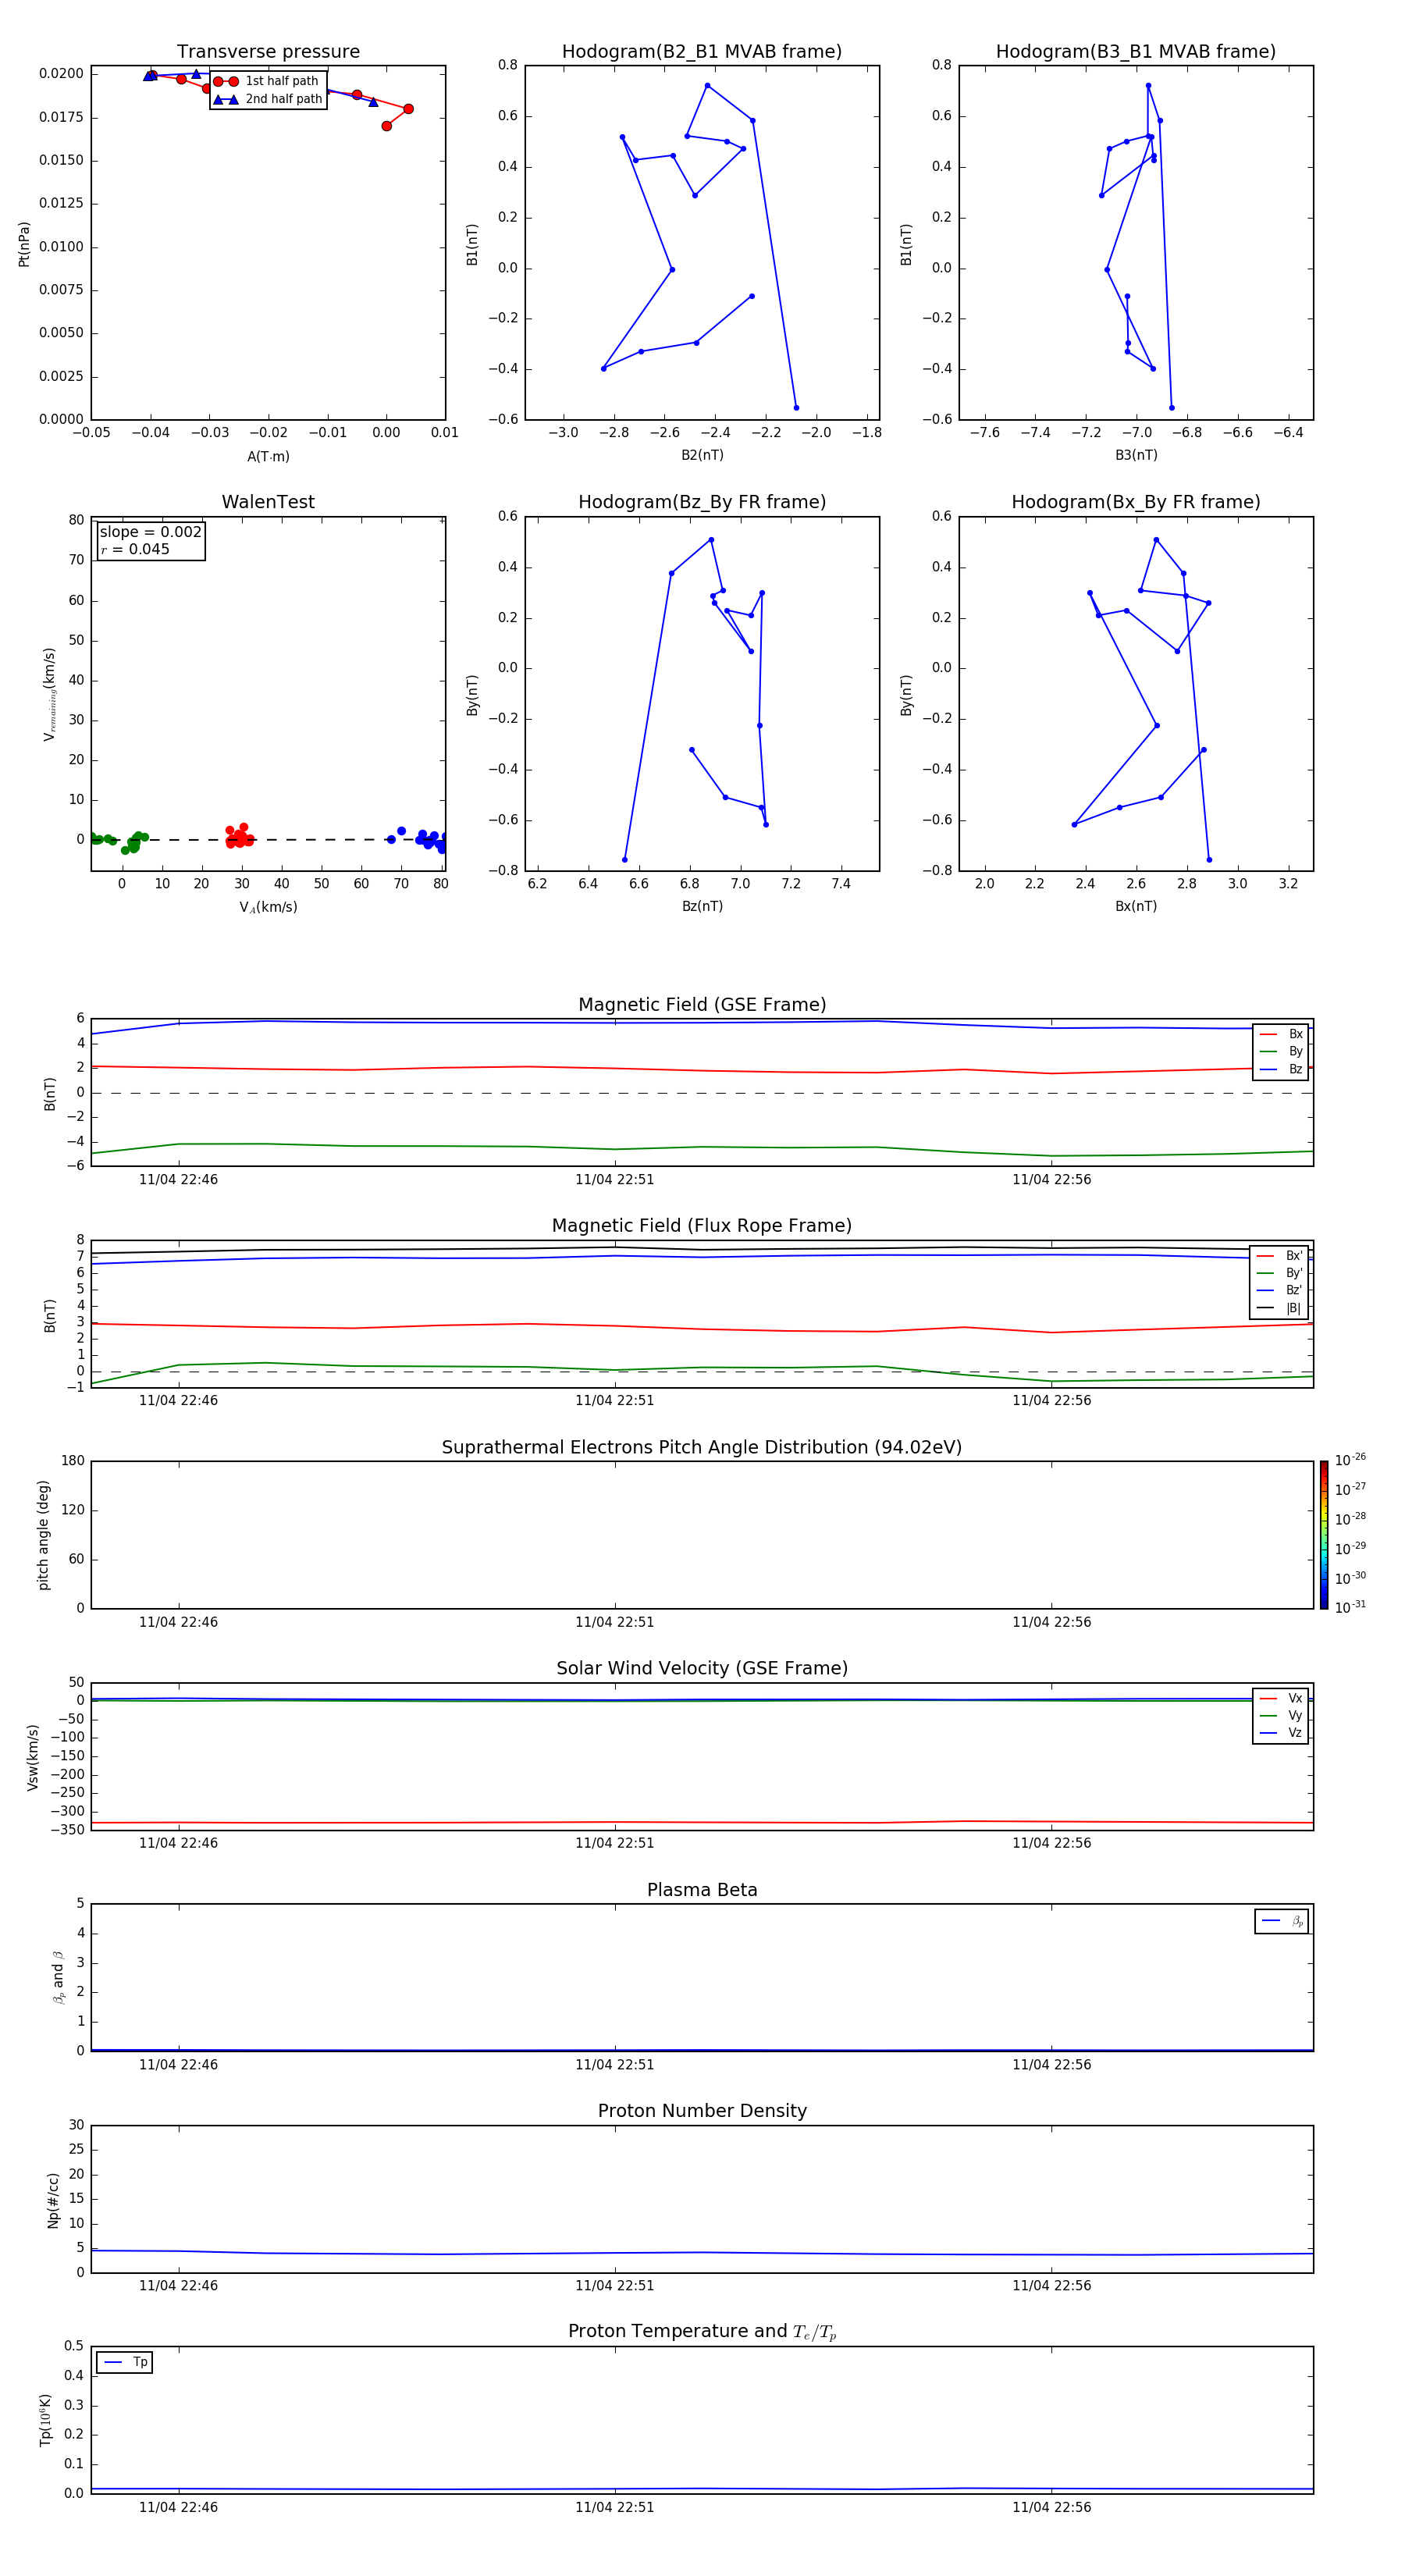Viewport: 1405px width, 2576px height.
Task: Click '11/04 22:56' tick under pitch angle plot
Action: click(x=1051, y=1622)
